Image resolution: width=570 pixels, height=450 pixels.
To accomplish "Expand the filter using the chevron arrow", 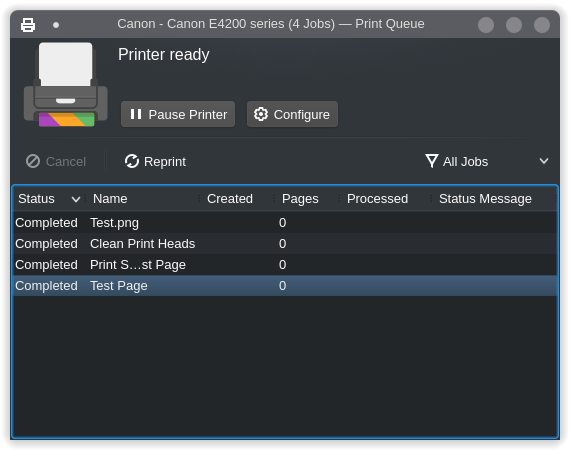I will [x=544, y=161].
